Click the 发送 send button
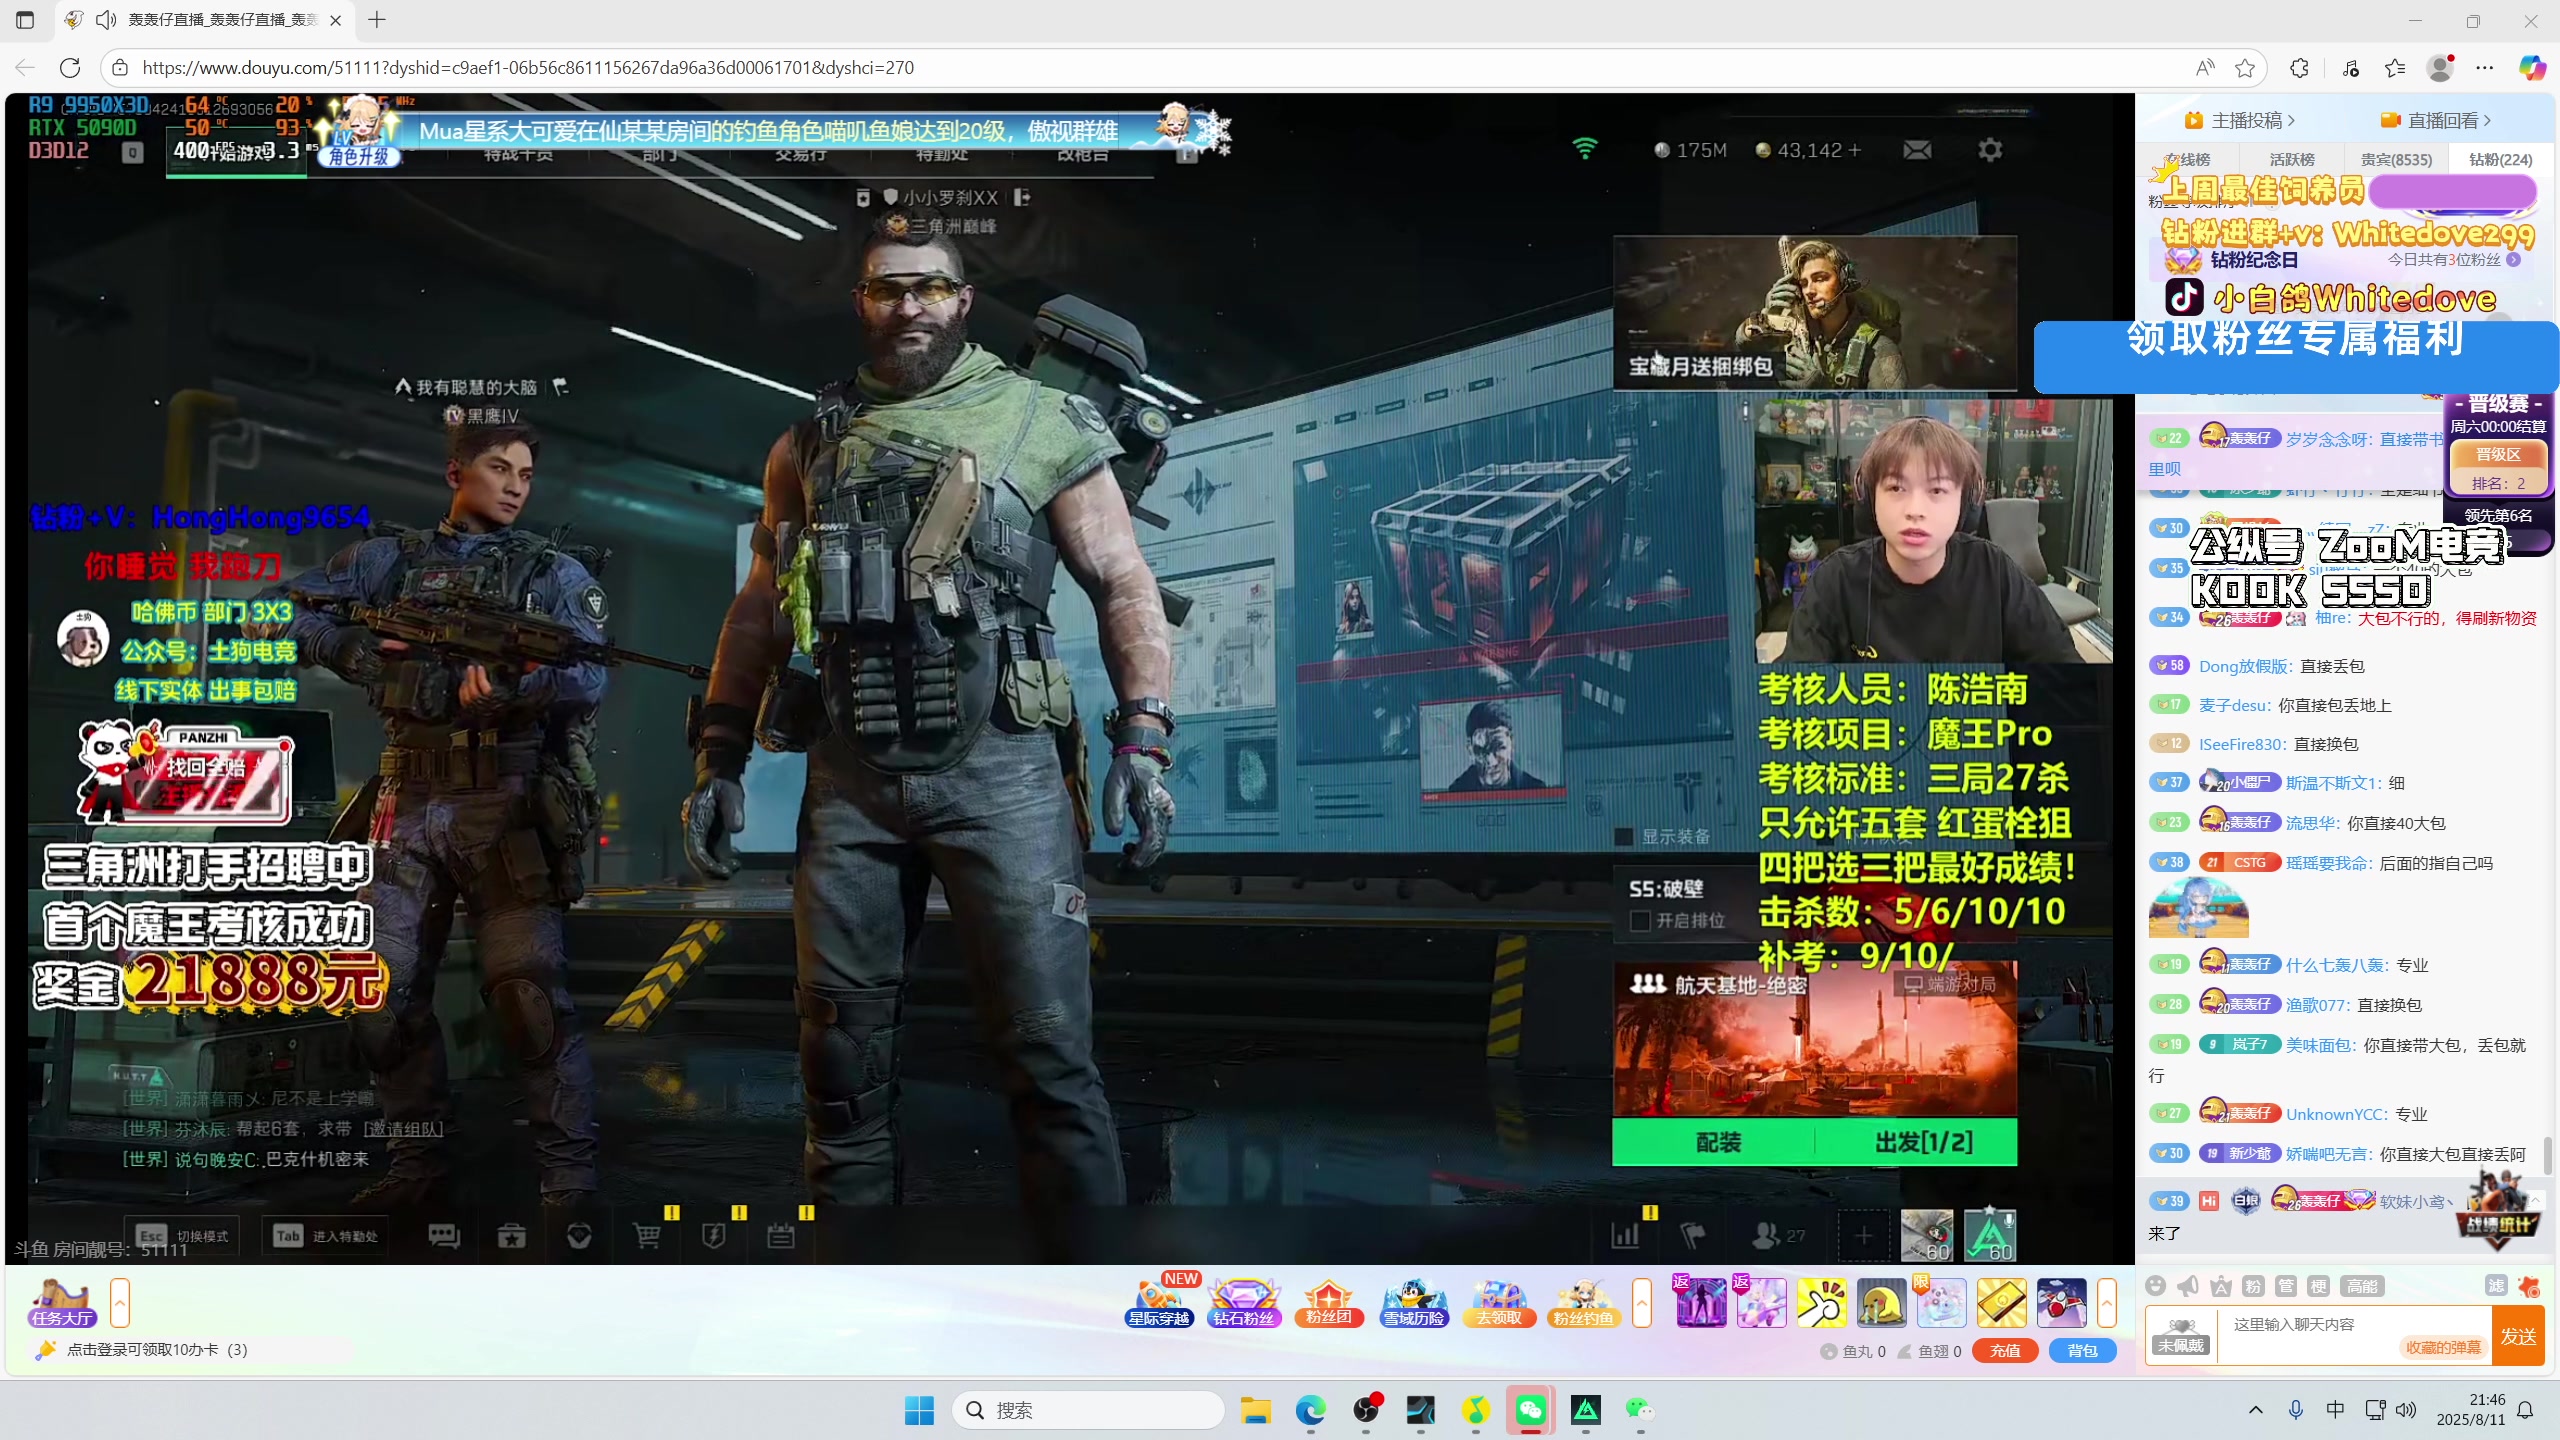The height and width of the screenshot is (1440, 2560). 2518,1336
